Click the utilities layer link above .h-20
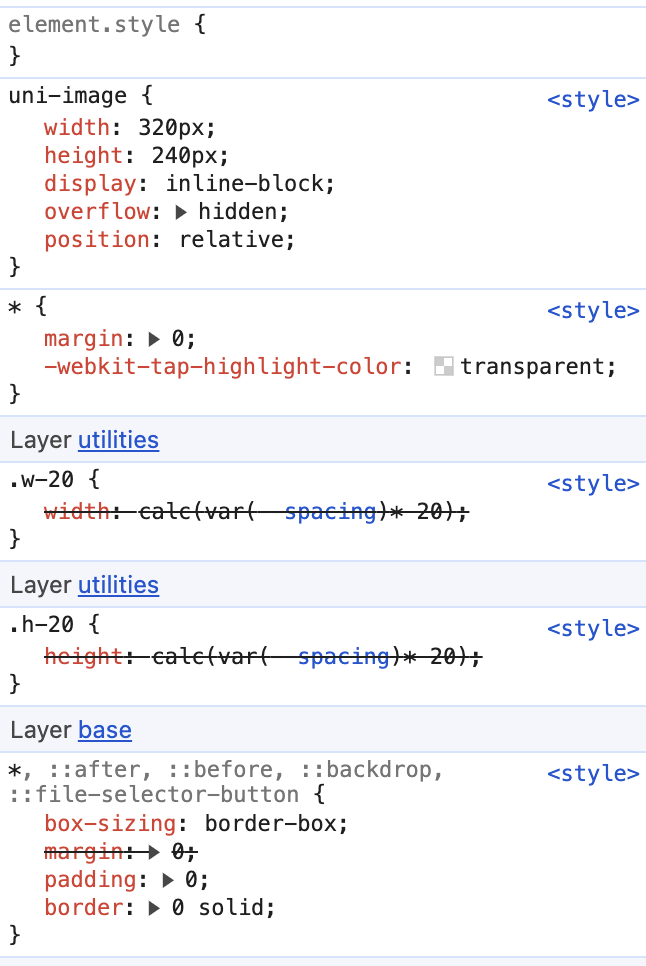This screenshot has height=966, width=646. (118, 585)
